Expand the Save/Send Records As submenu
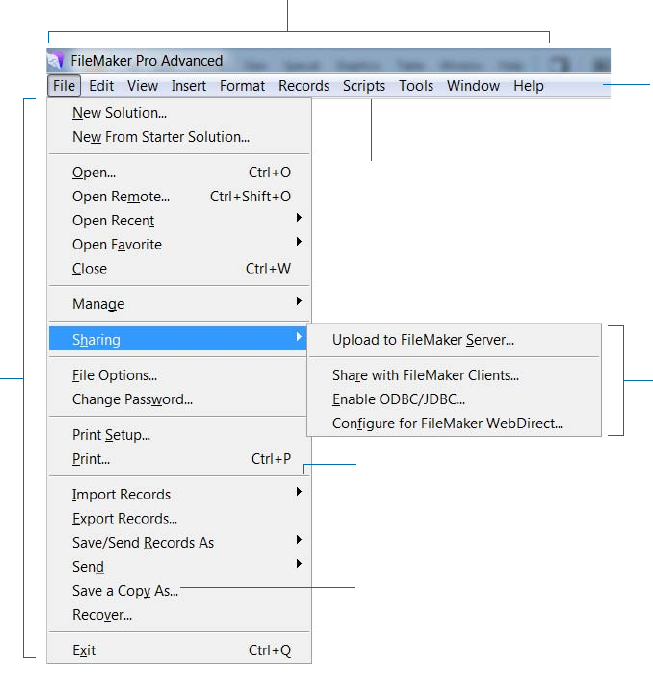The width and height of the screenshot is (653, 674). click(179, 543)
